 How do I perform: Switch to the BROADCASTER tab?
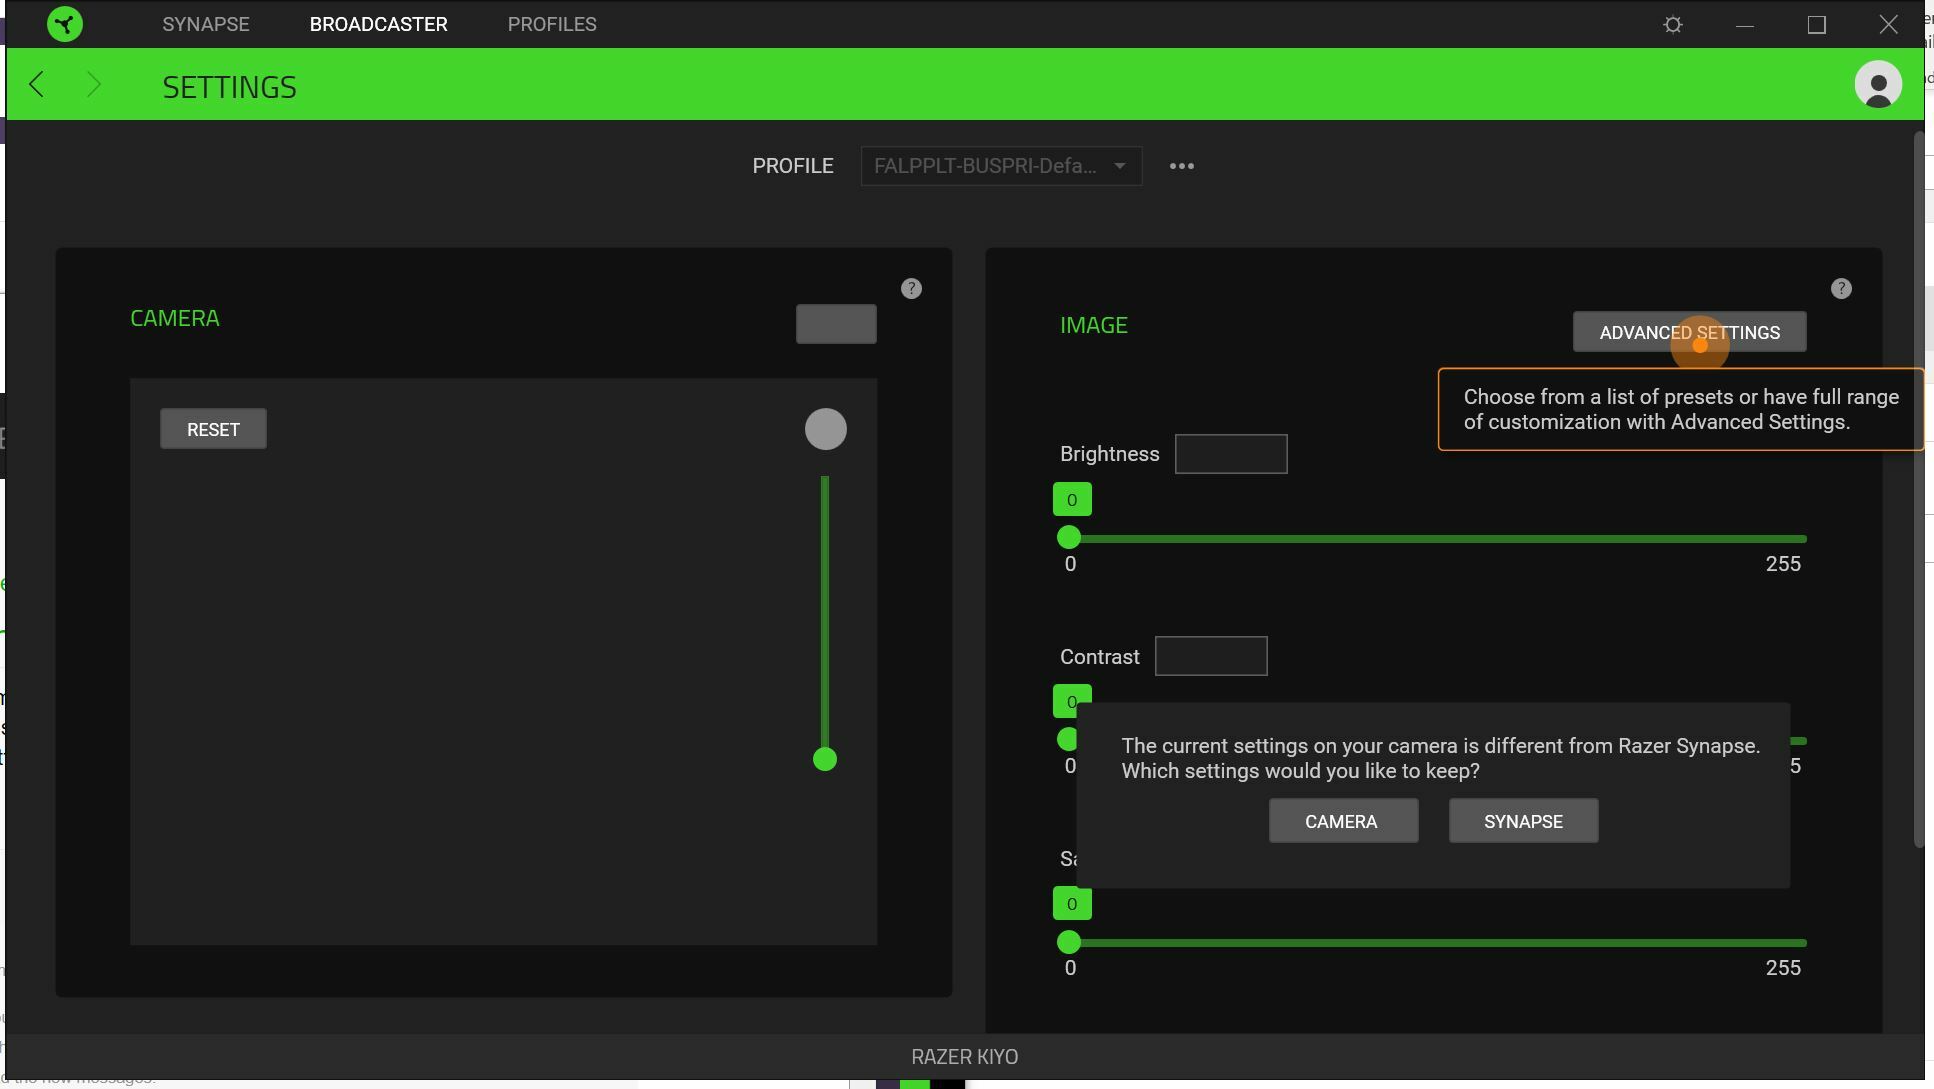[x=378, y=24]
